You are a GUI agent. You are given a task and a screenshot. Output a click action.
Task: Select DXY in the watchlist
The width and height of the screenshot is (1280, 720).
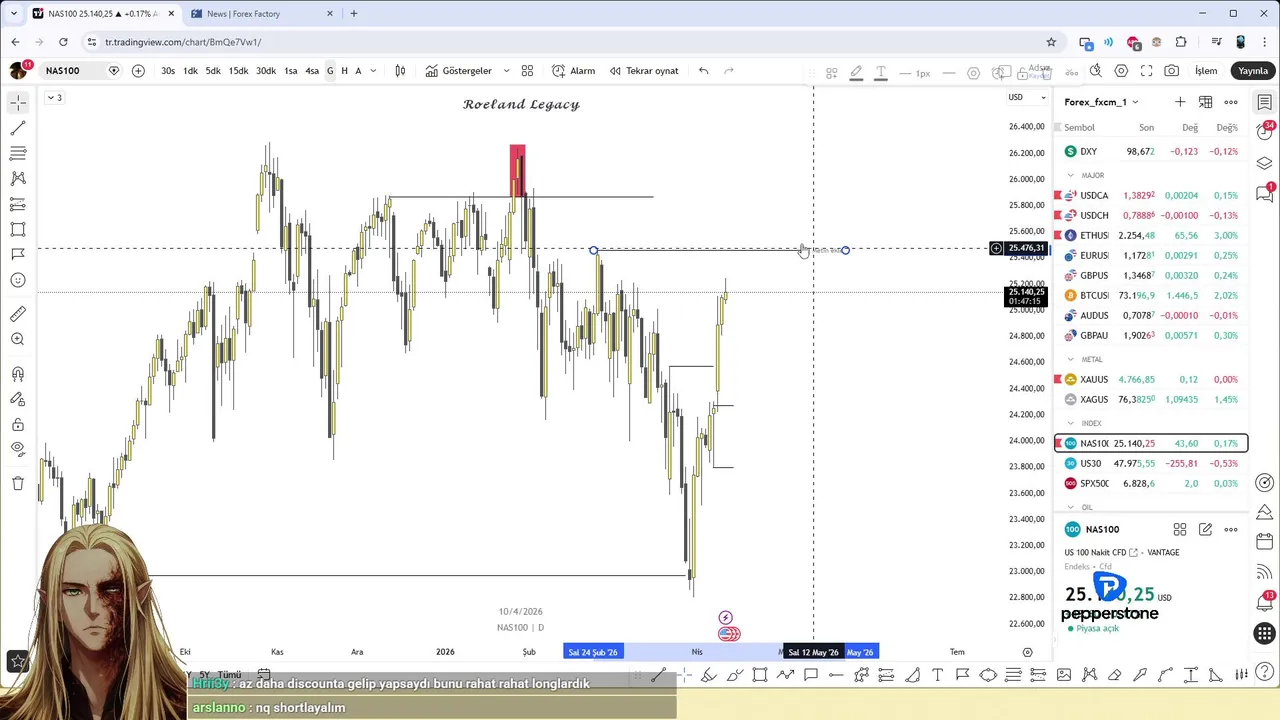(x=1151, y=151)
